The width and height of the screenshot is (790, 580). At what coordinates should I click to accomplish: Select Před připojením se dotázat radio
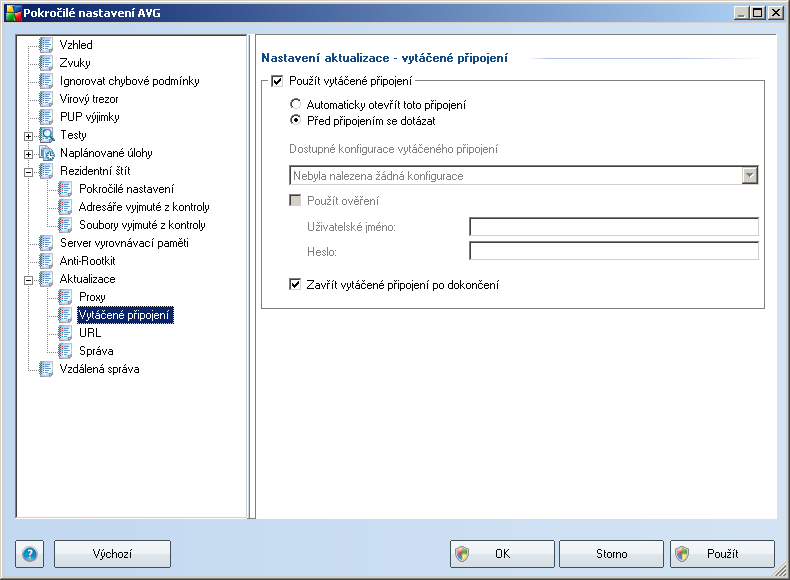pyautogui.click(x=296, y=120)
